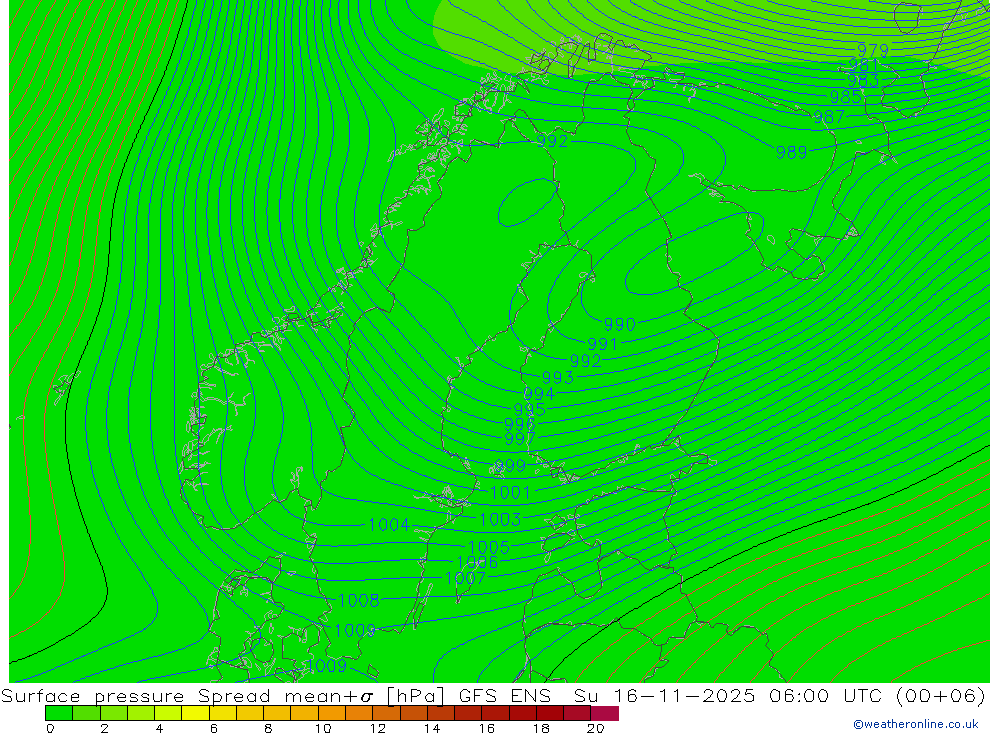The height and width of the screenshot is (733, 1000).
Task: Pick the dark red swatch above the 18 label
Action: (550, 713)
